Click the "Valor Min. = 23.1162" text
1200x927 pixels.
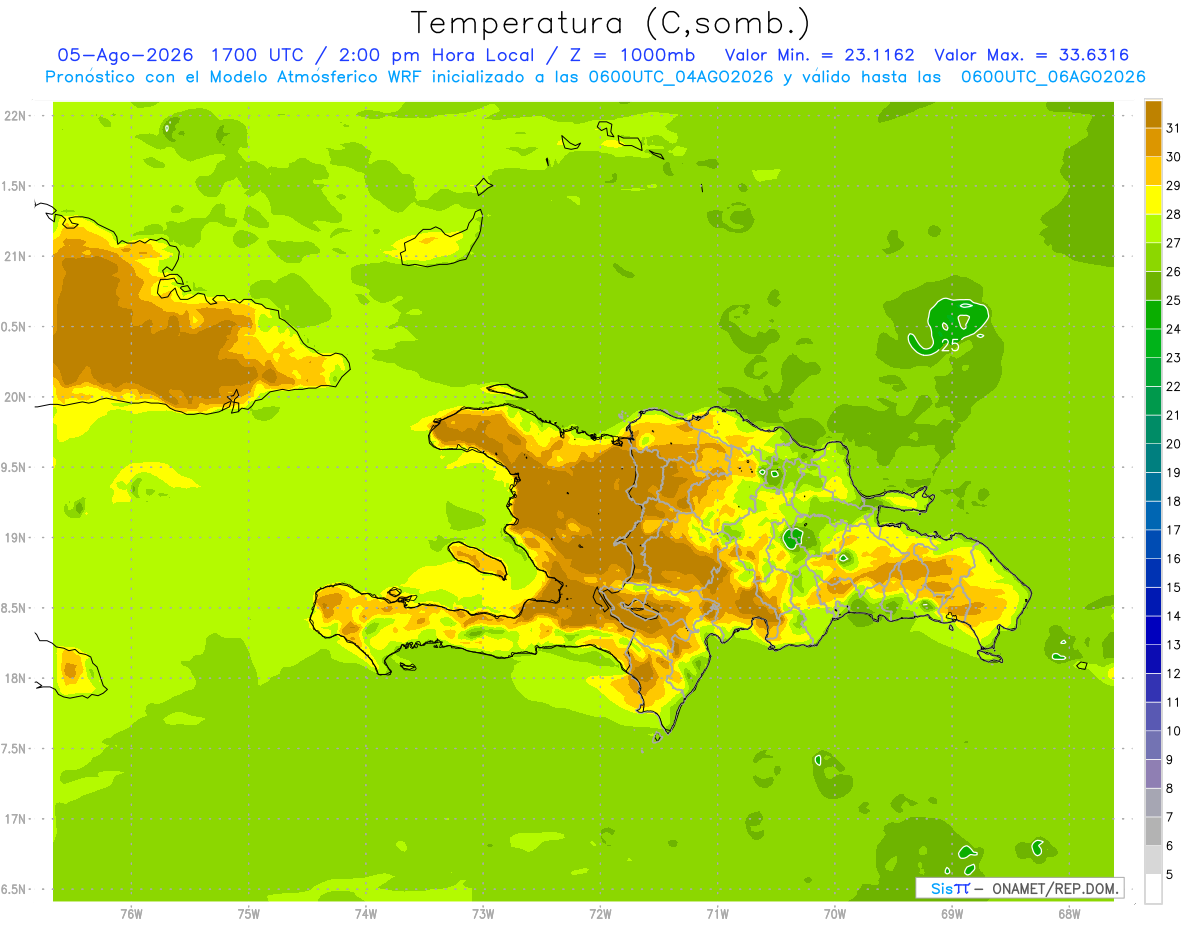pos(820,55)
